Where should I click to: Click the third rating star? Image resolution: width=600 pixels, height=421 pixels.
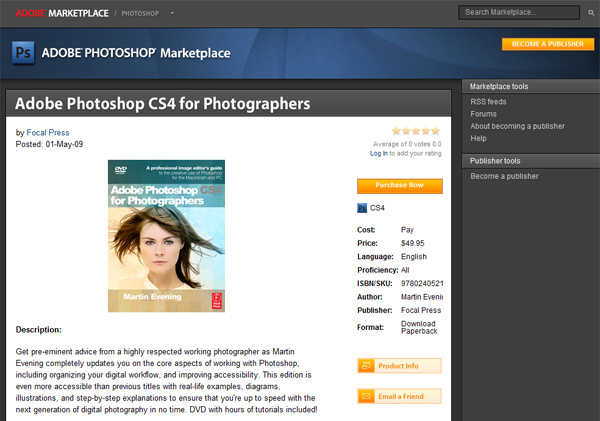(x=416, y=131)
